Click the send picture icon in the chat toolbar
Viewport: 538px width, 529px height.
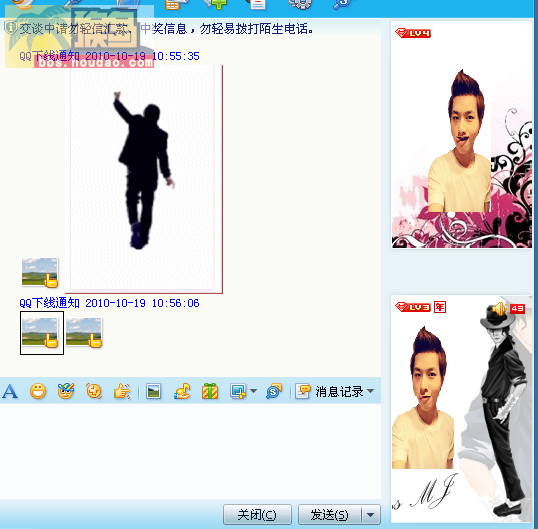click(153, 391)
